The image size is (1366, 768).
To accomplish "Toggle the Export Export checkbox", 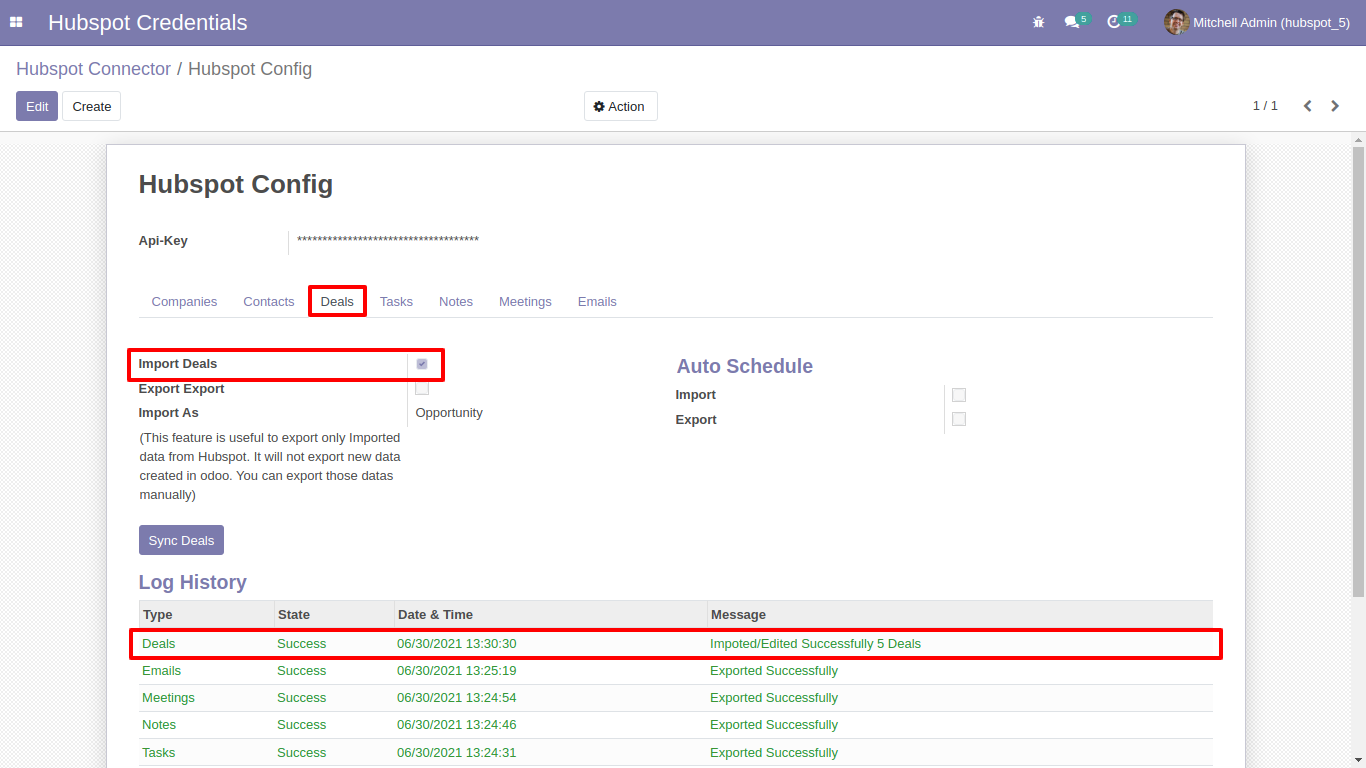I will click(422, 388).
